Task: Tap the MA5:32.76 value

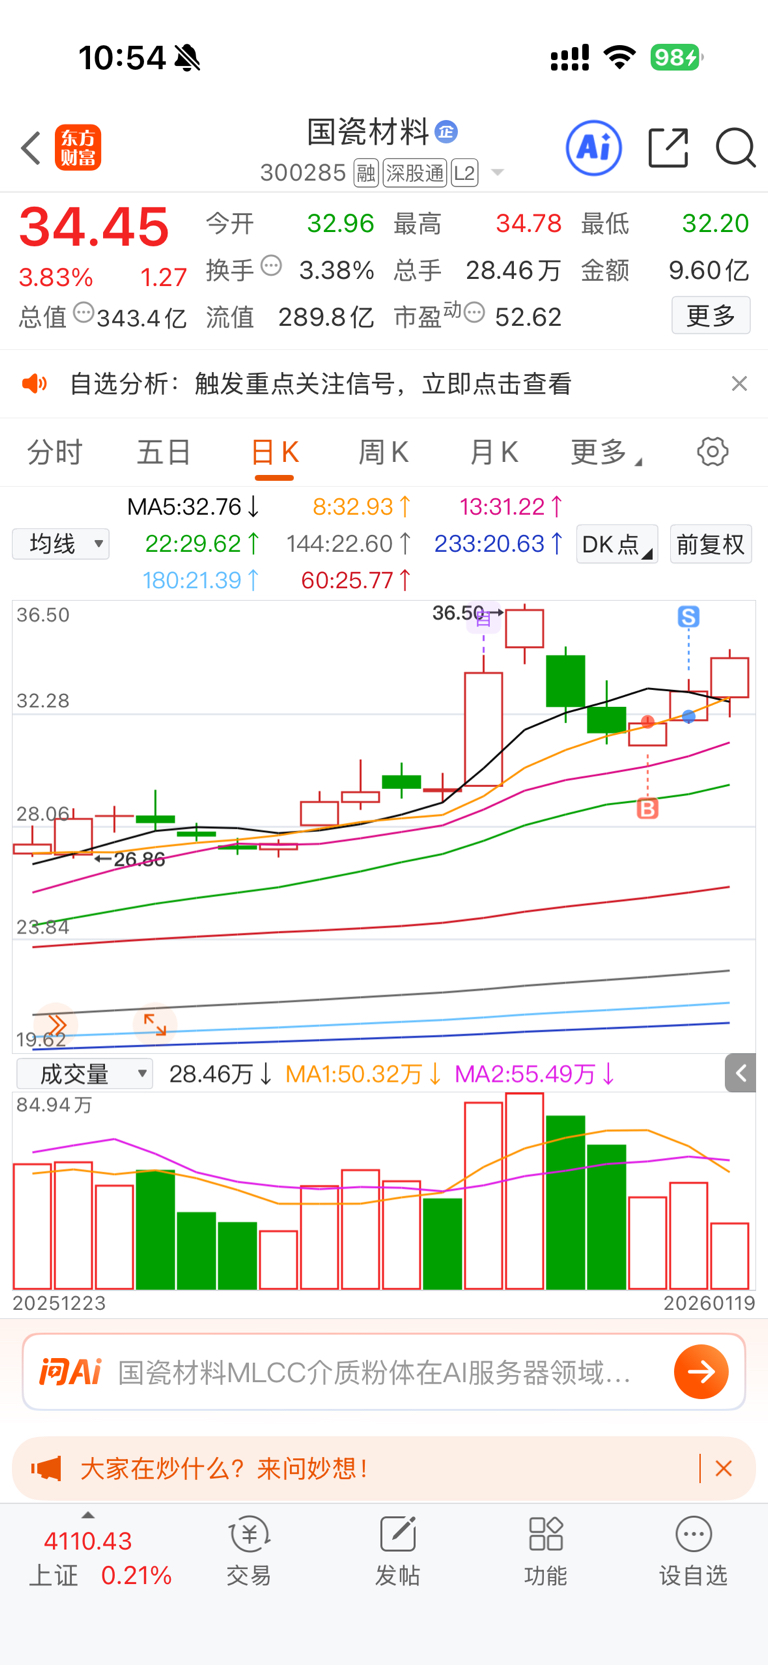Action: (x=194, y=507)
